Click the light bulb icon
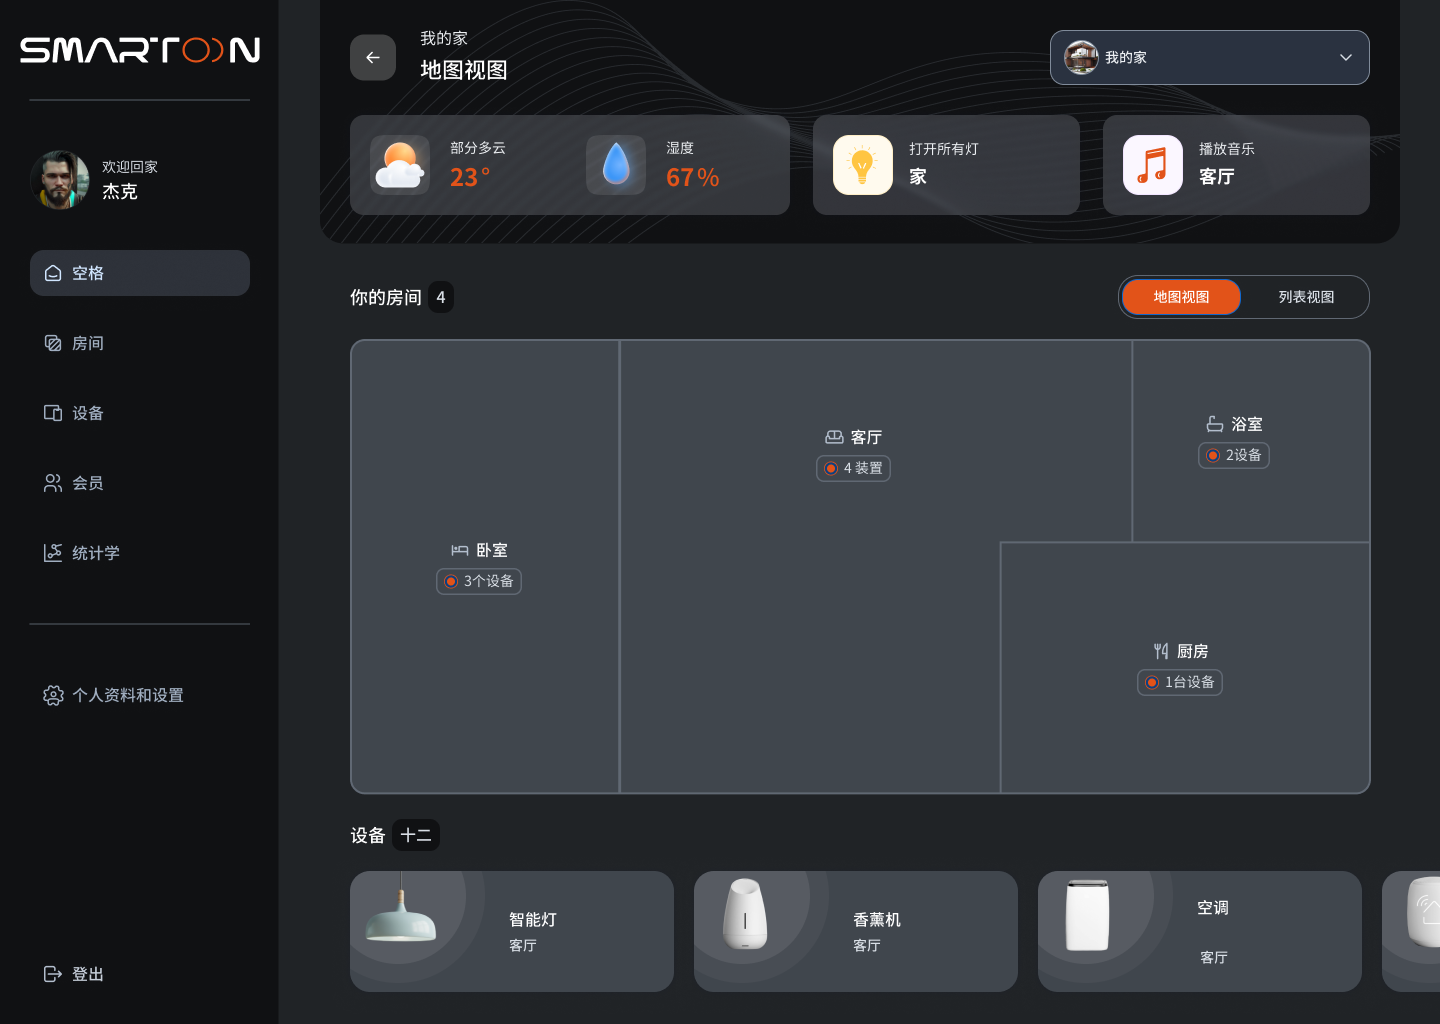The image size is (1440, 1024). [862, 165]
